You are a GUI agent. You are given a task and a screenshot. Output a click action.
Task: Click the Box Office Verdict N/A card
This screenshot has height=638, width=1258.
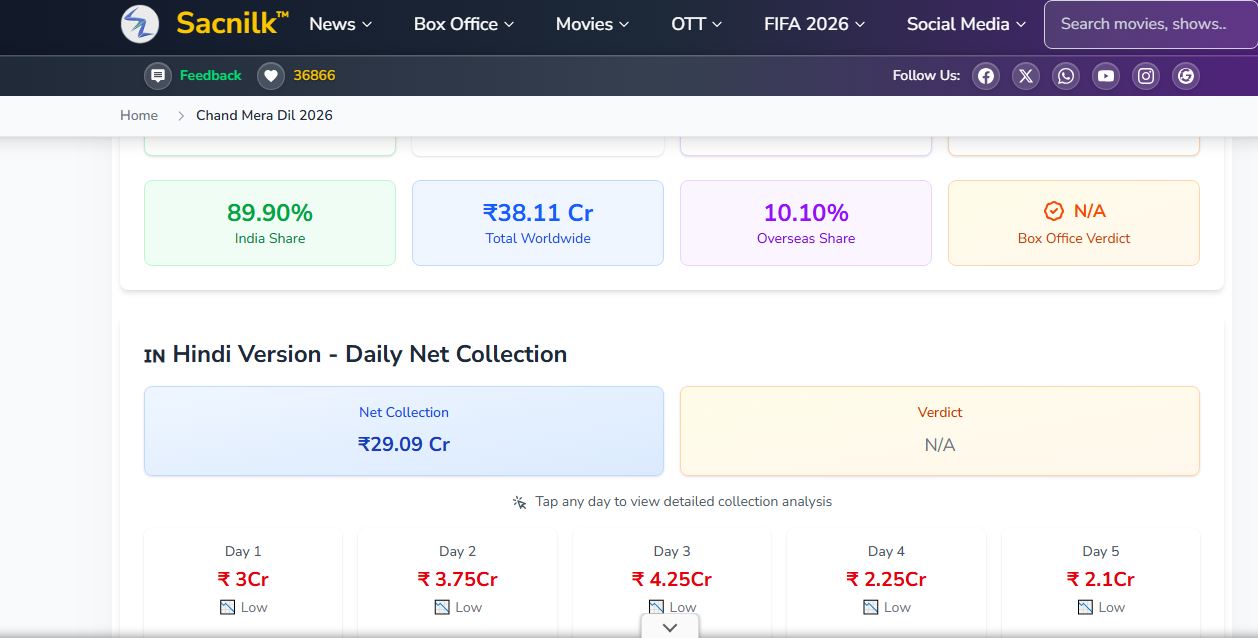point(1074,223)
